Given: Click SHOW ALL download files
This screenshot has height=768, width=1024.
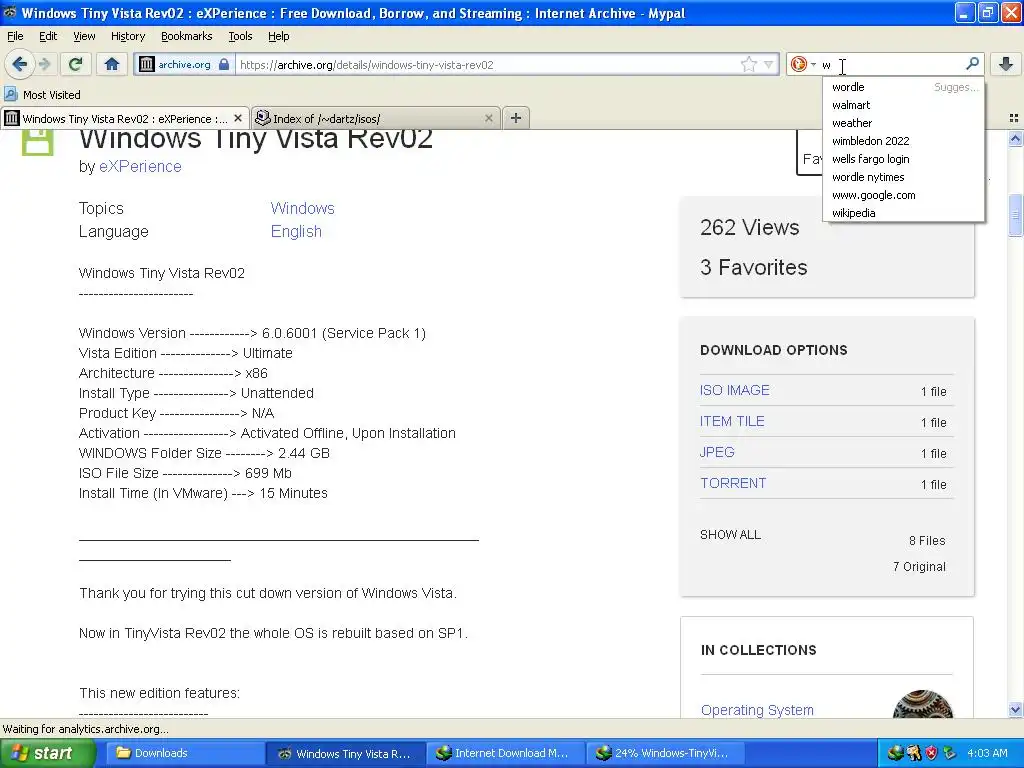Looking at the screenshot, I should tap(730, 535).
